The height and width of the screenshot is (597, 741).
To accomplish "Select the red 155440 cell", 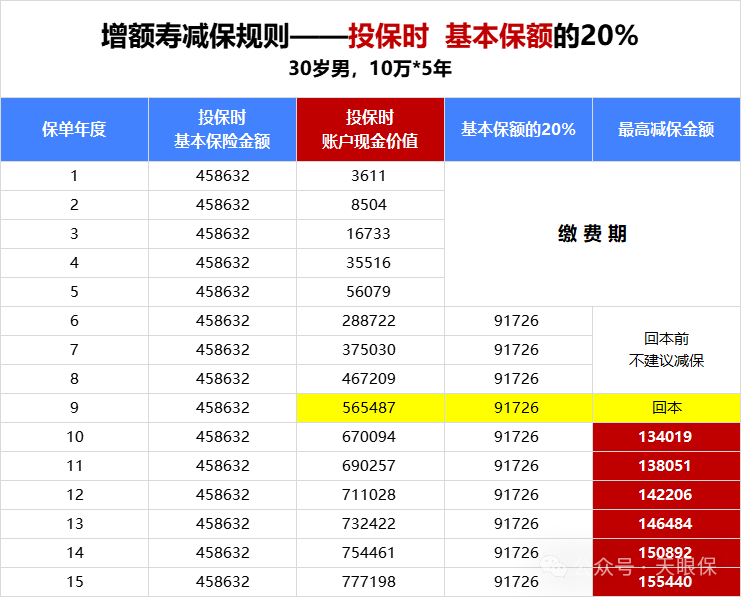I will pos(666,581).
